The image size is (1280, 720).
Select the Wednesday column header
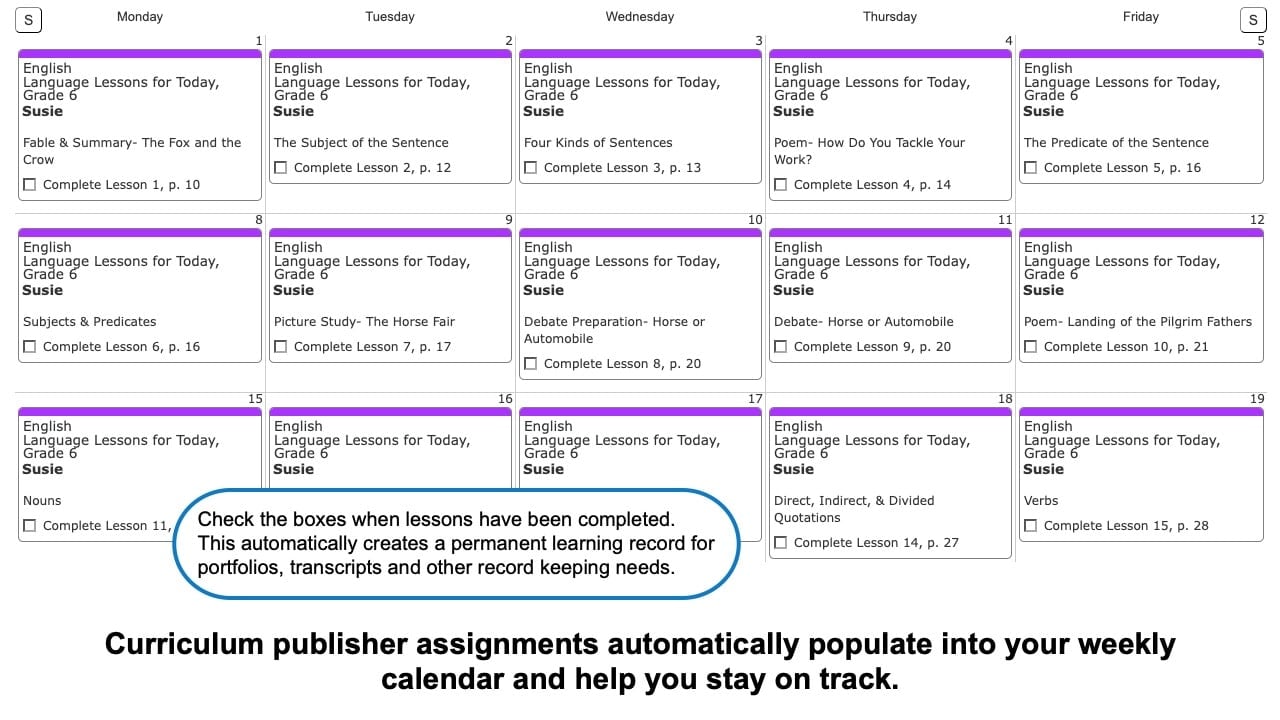639,17
